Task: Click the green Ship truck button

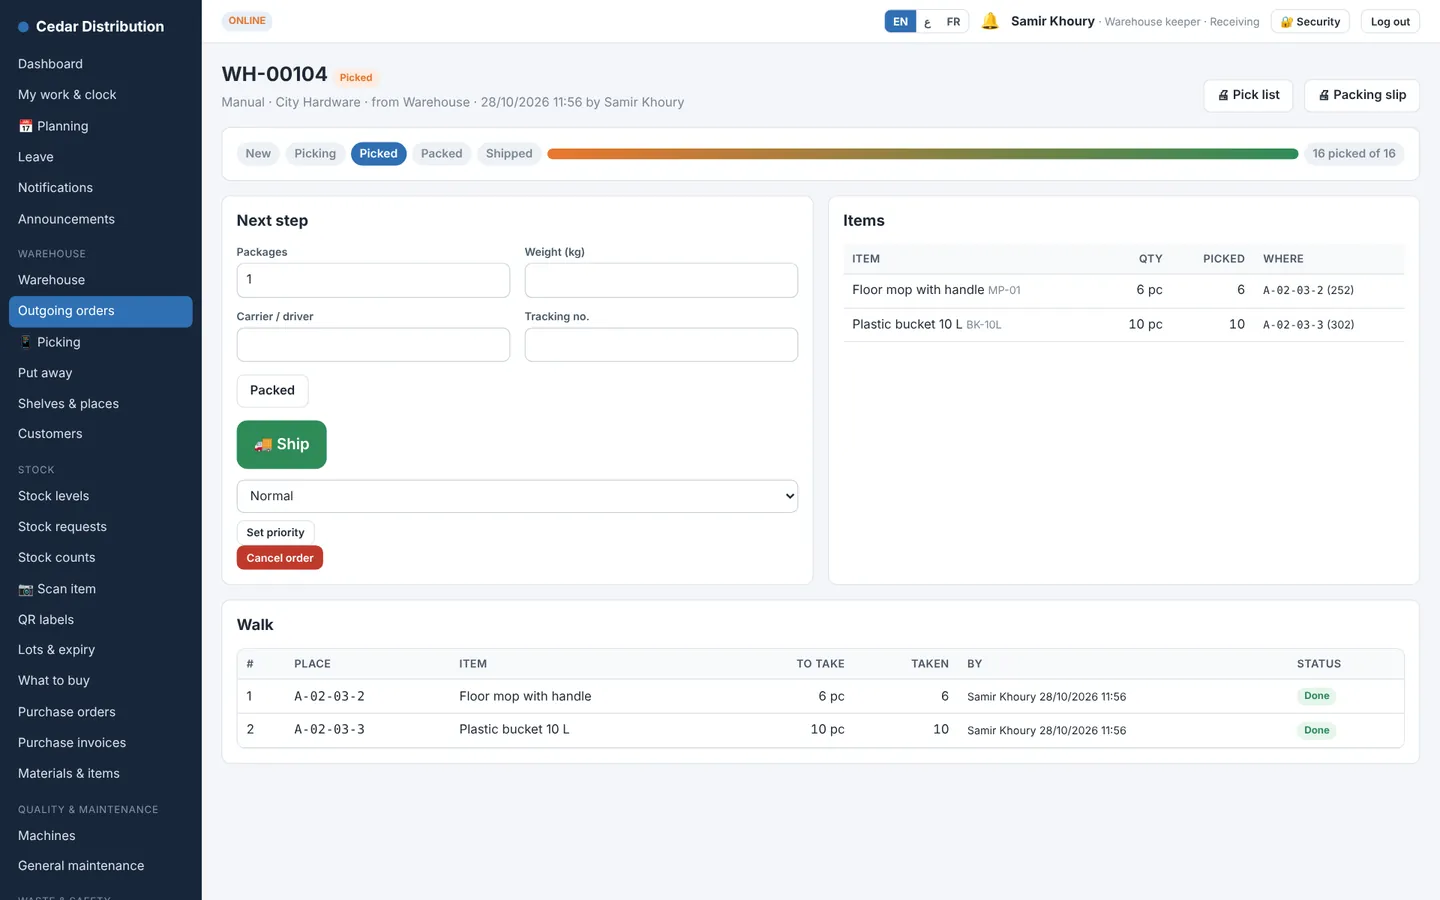Action: pos(281,444)
